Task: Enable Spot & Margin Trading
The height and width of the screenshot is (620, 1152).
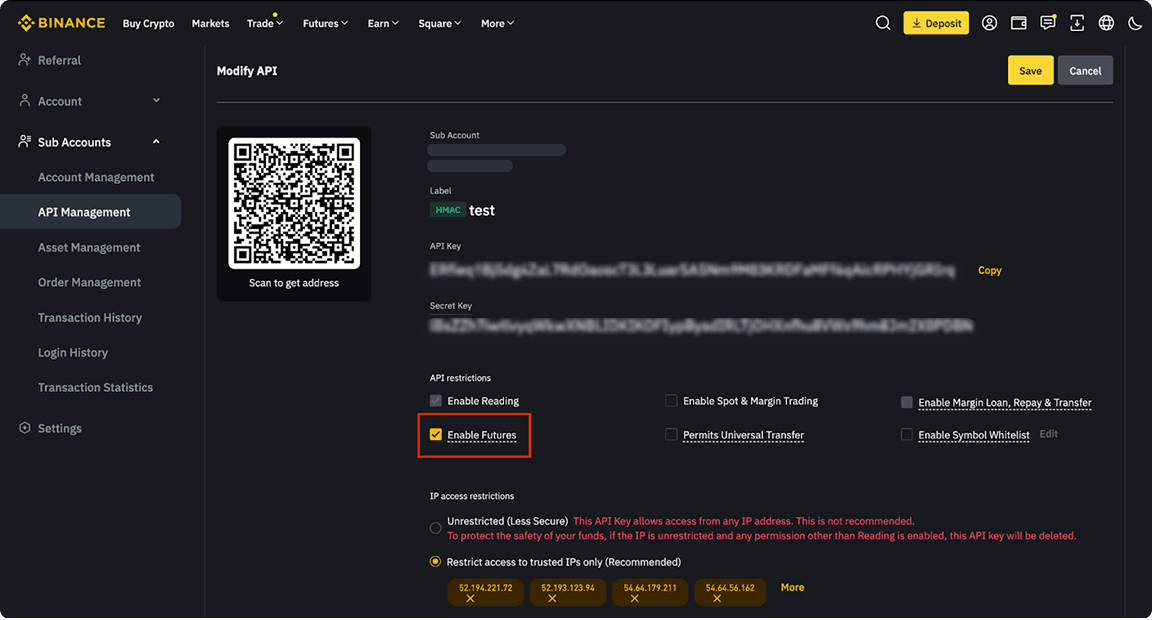Action: 671,400
